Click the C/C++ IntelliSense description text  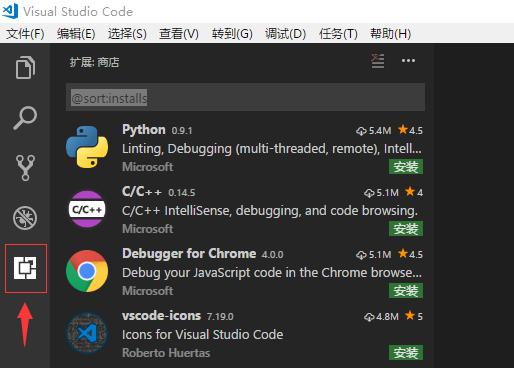pos(270,211)
